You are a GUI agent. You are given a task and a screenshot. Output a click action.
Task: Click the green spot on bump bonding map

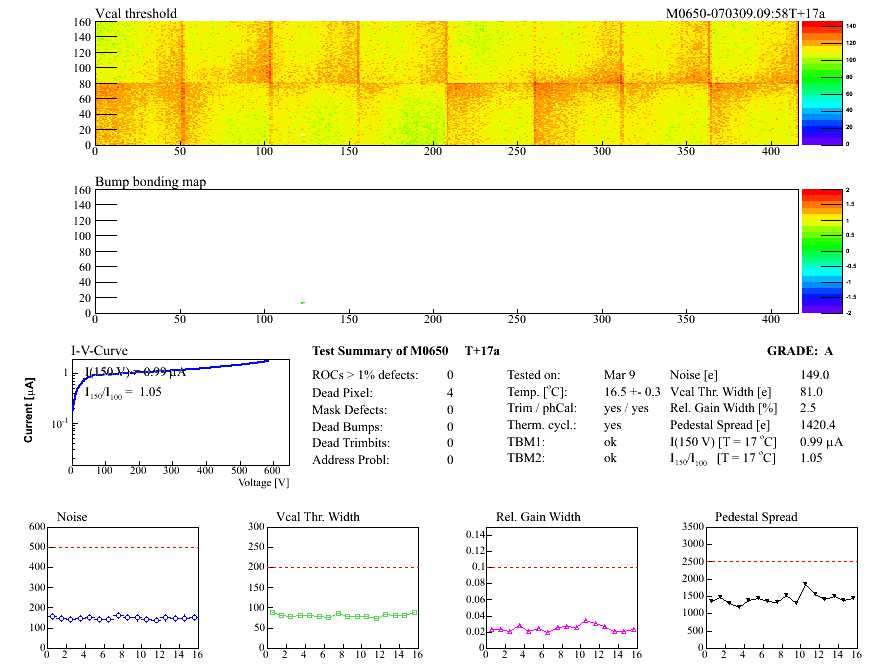(x=303, y=302)
